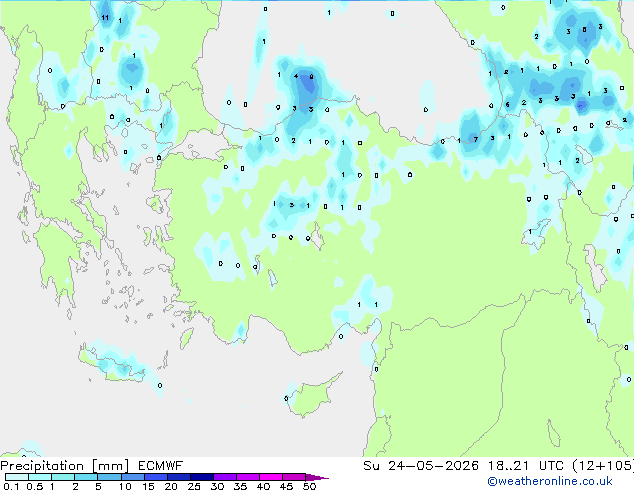Pick the 35–40 mm magenta legend swatch
Screen dimensions: 634x490
click(x=247, y=477)
